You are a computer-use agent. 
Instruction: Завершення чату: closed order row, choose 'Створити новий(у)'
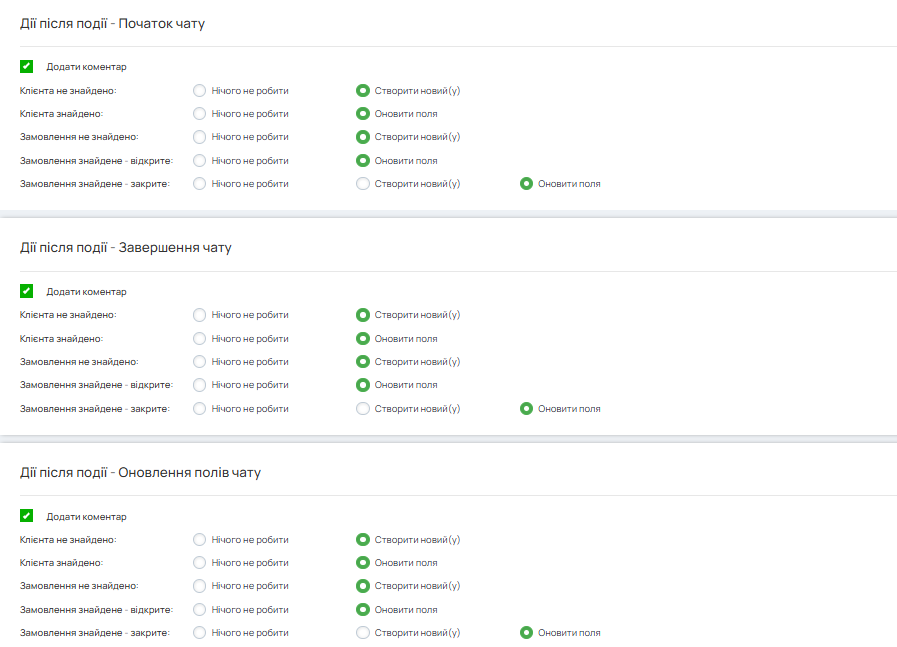click(363, 409)
